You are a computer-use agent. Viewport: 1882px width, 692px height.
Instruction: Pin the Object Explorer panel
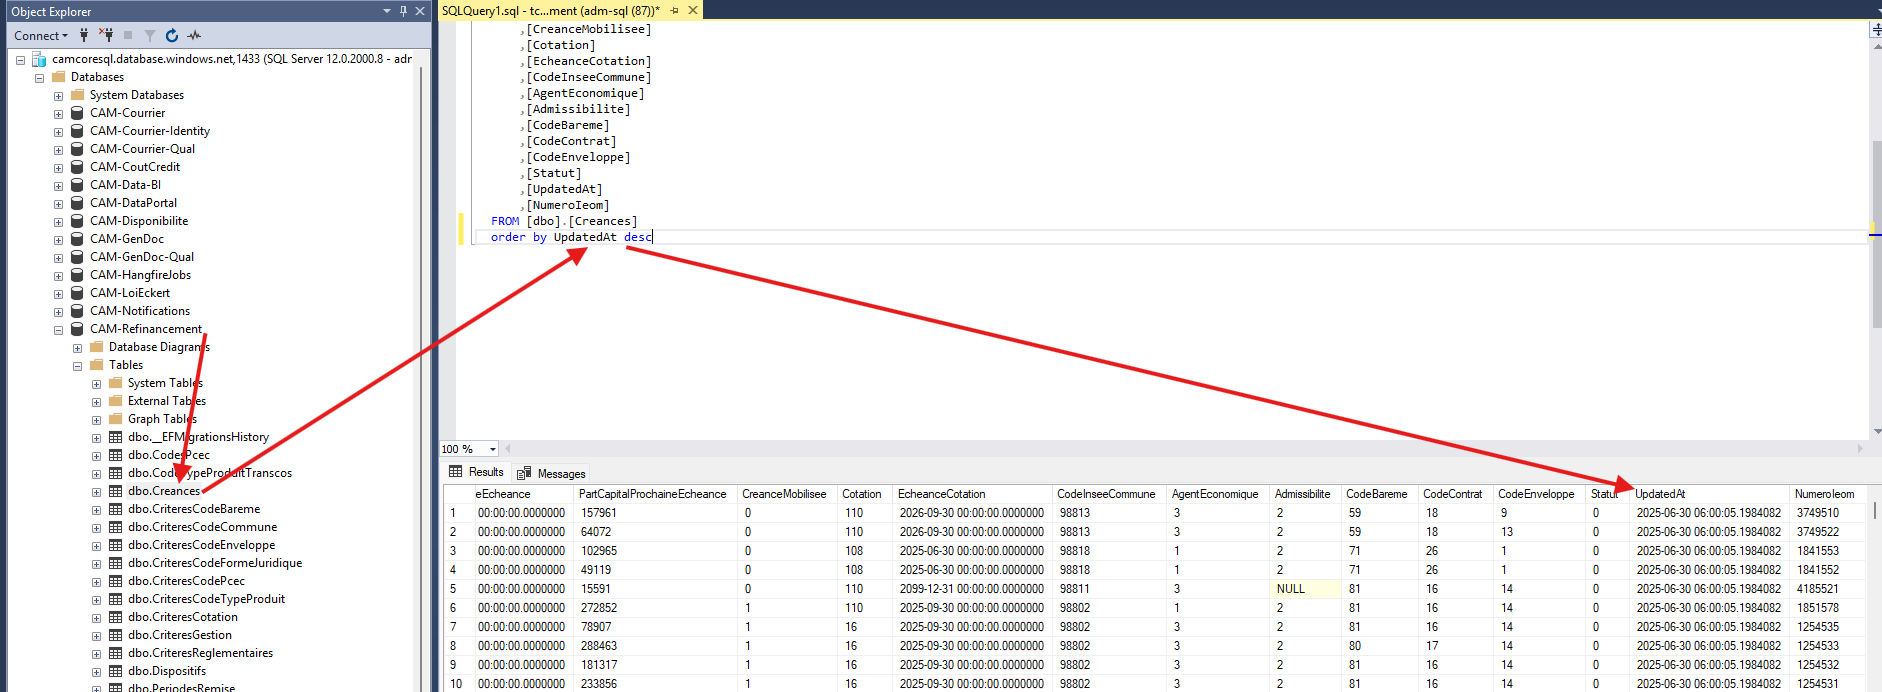point(403,11)
